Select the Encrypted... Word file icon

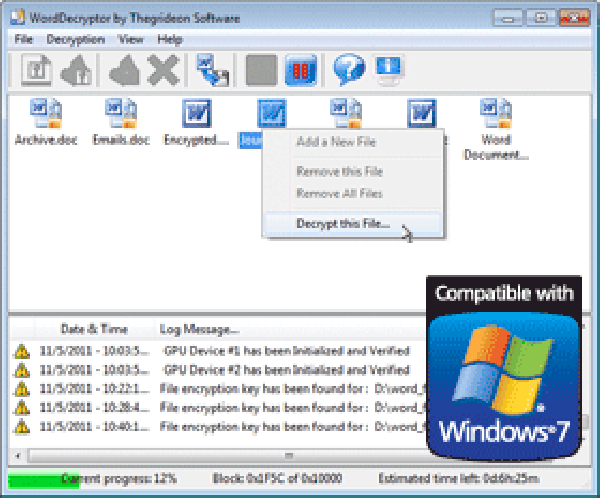coord(197,113)
